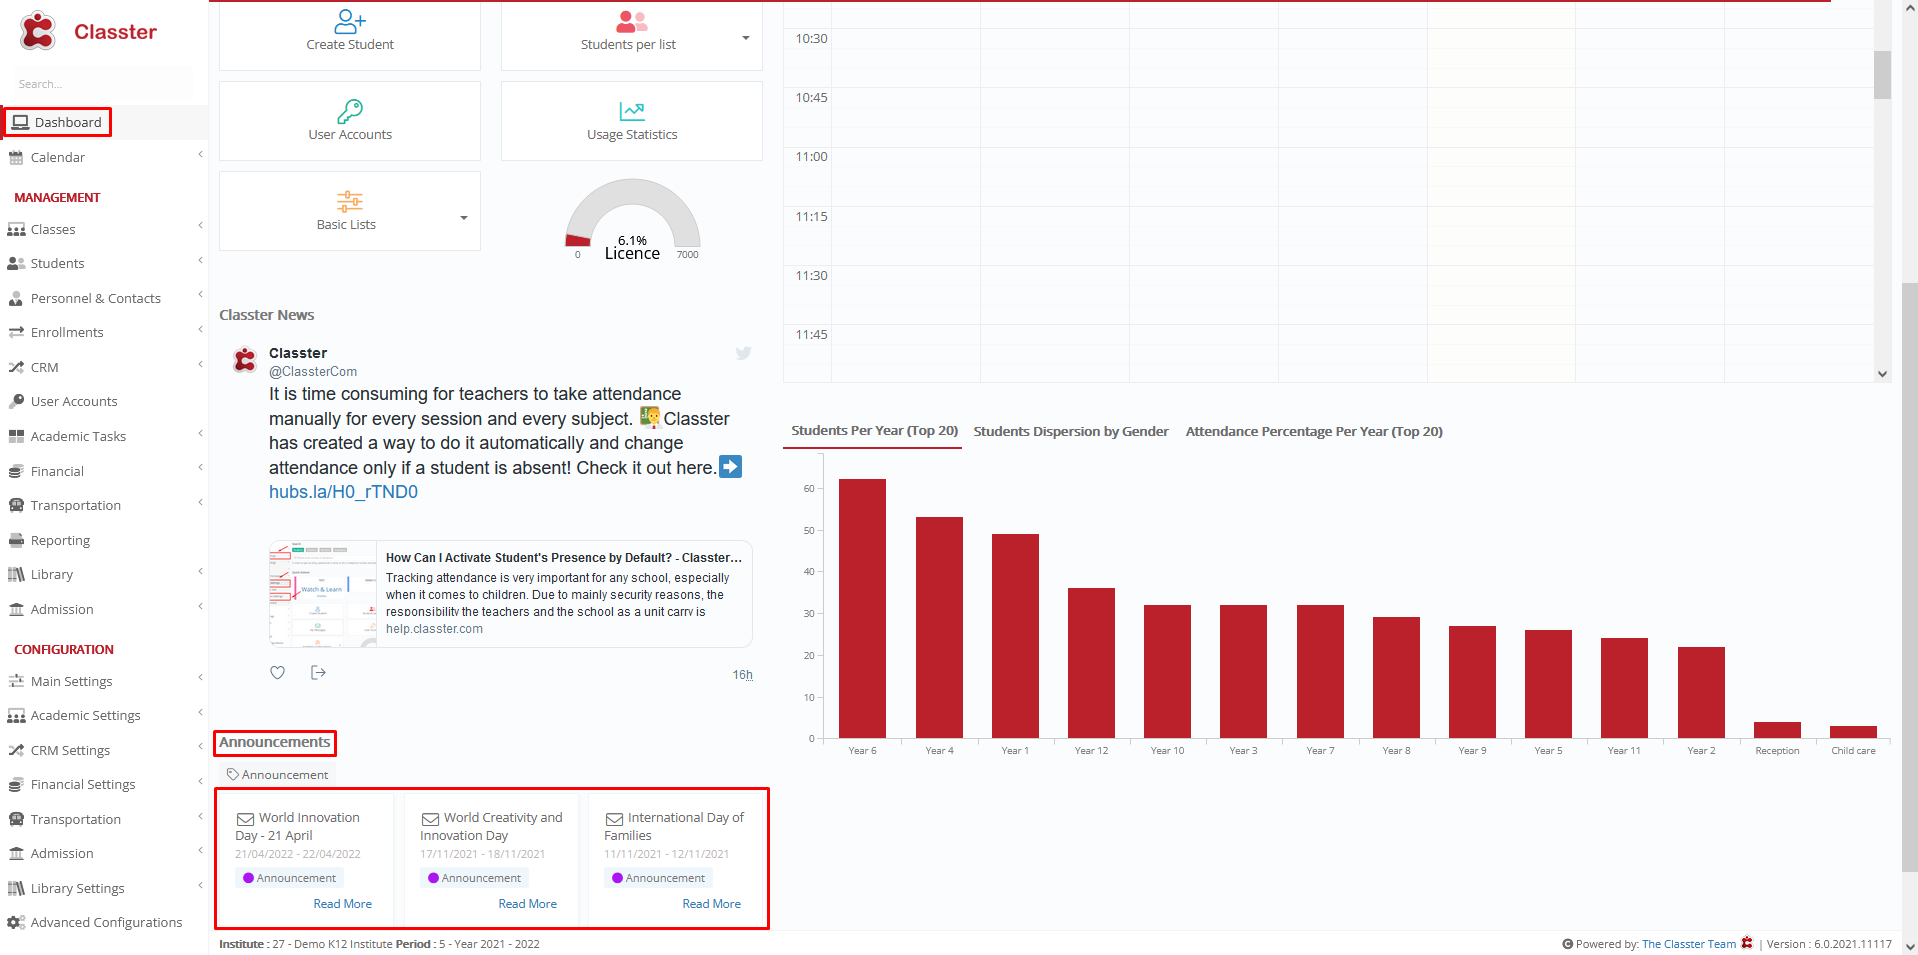Open the Usage Statistics chart icon

[x=632, y=111]
